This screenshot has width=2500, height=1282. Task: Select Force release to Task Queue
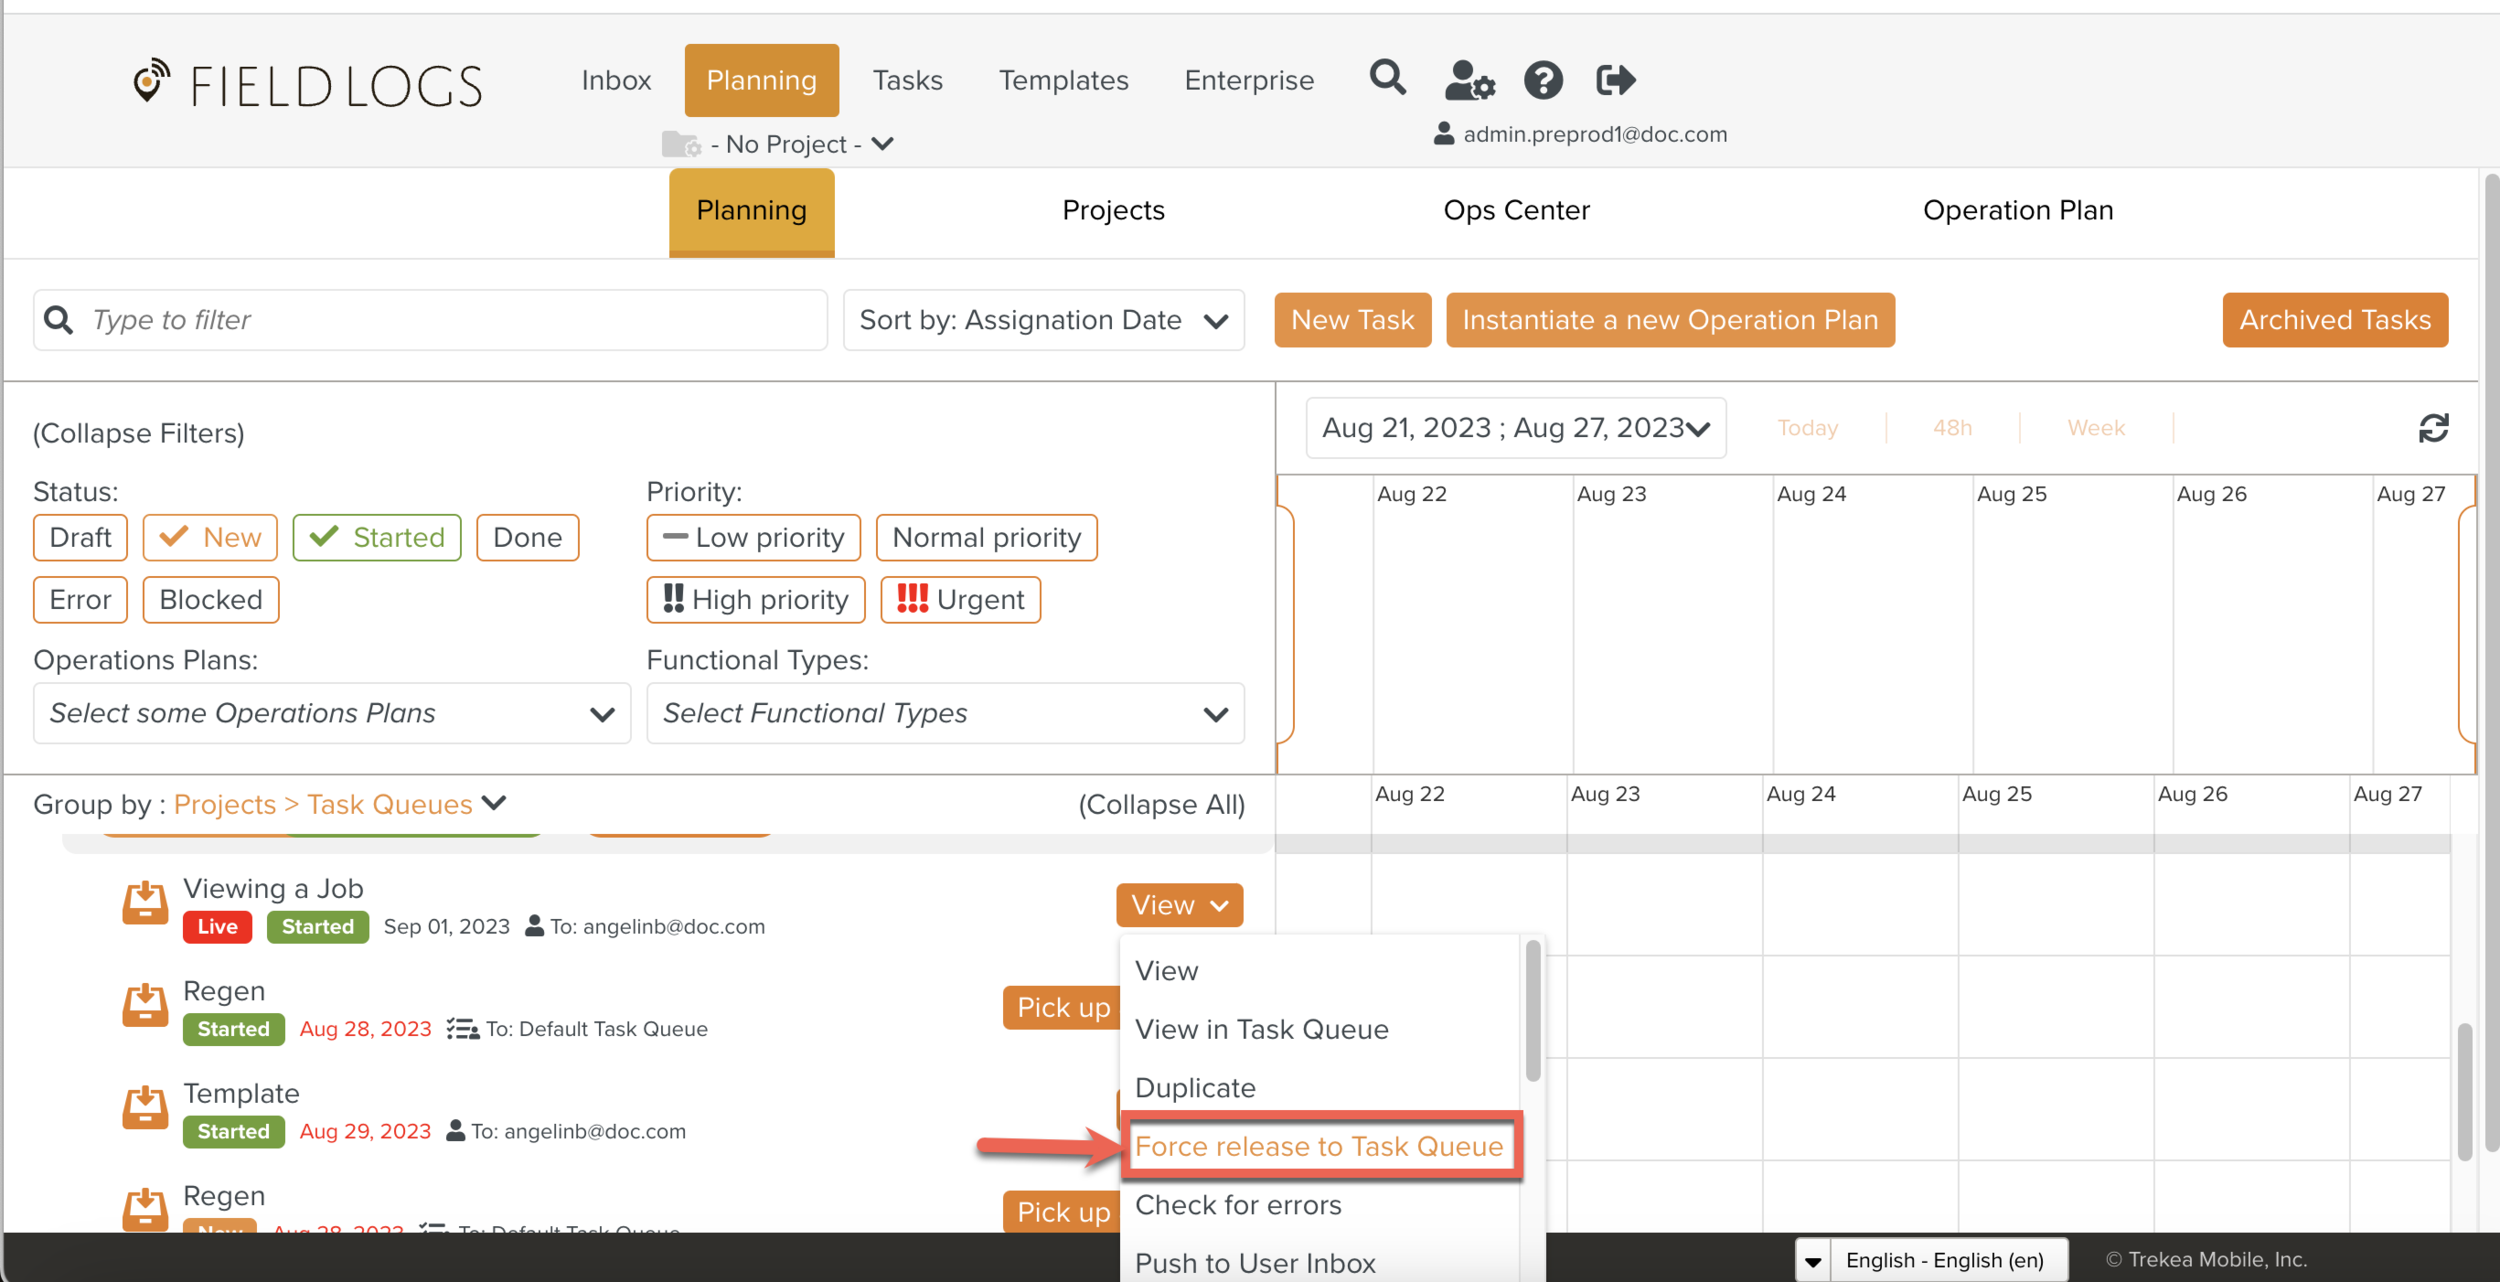[x=1318, y=1146]
